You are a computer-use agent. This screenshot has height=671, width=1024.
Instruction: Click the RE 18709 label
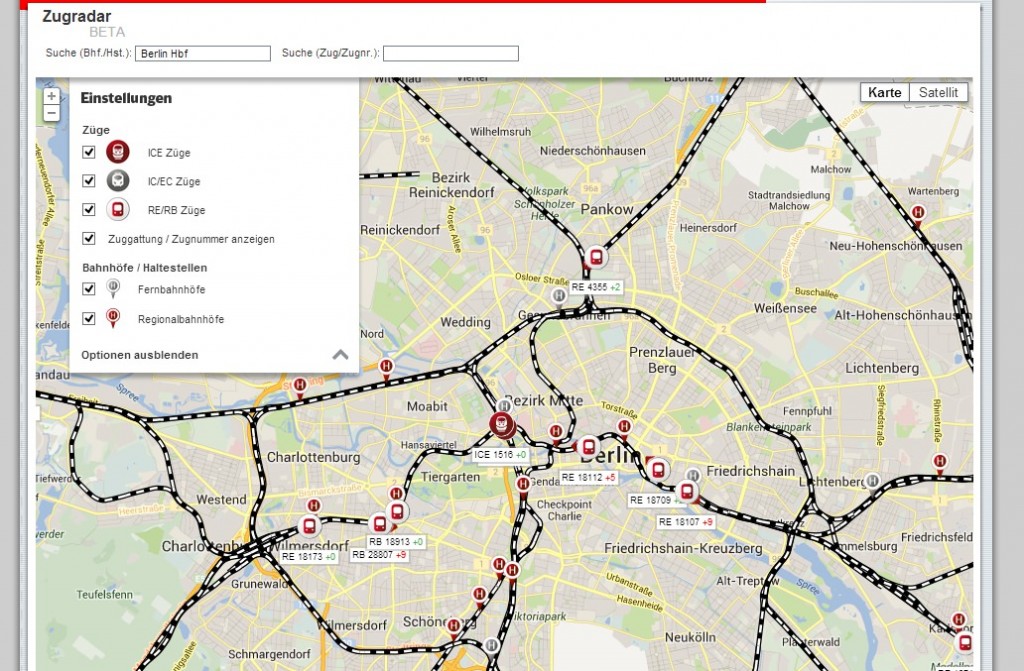655,500
